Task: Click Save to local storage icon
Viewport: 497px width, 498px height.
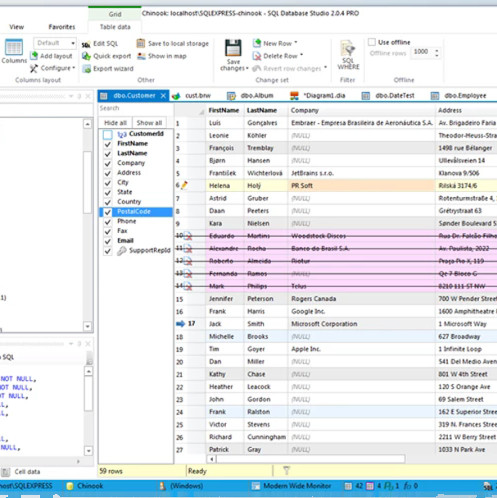Action: pos(141,43)
